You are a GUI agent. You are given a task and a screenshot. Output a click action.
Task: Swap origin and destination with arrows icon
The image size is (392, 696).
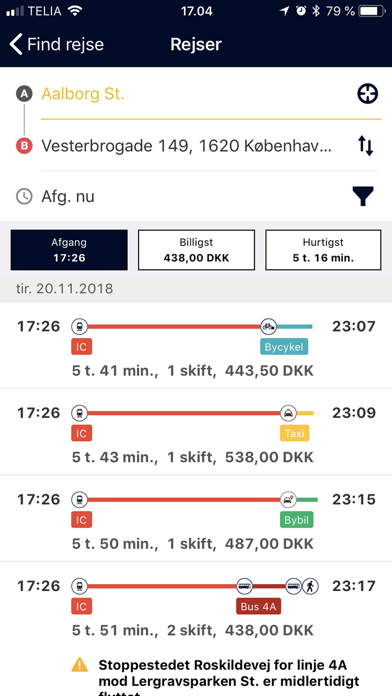point(366,146)
